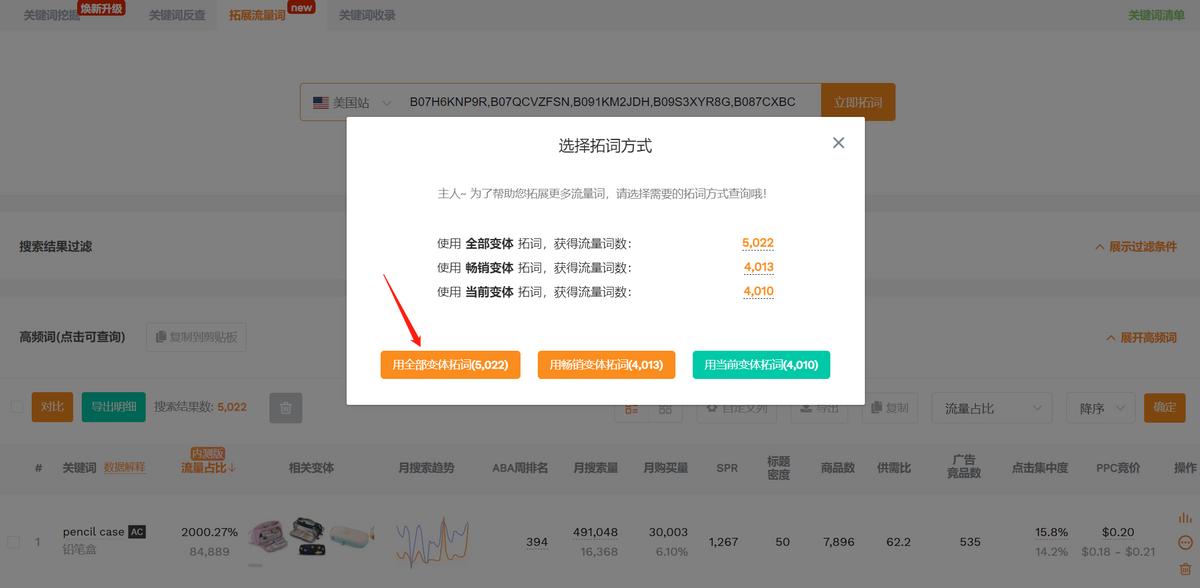The image size is (1200, 588).
Task: Check the compare checkbox beside 对比 button
Action: [x=15, y=407]
